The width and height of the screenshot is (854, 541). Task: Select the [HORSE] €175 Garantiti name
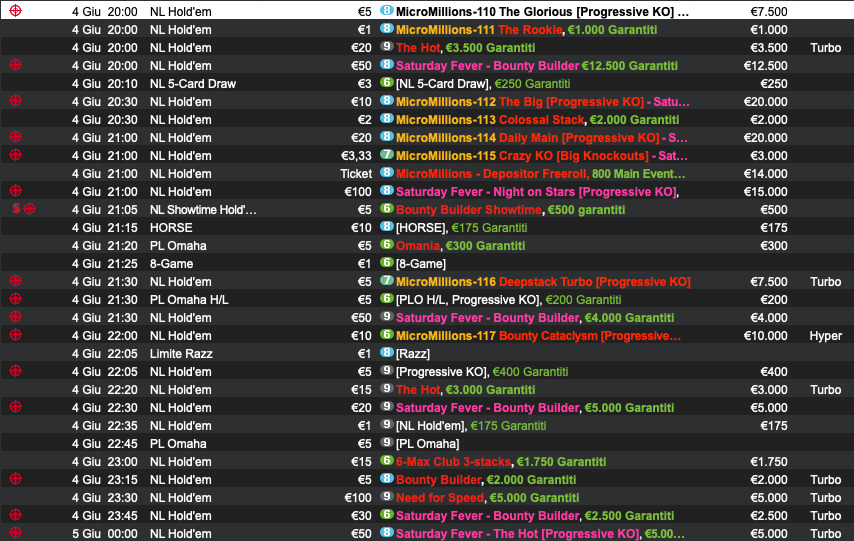[461, 228]
